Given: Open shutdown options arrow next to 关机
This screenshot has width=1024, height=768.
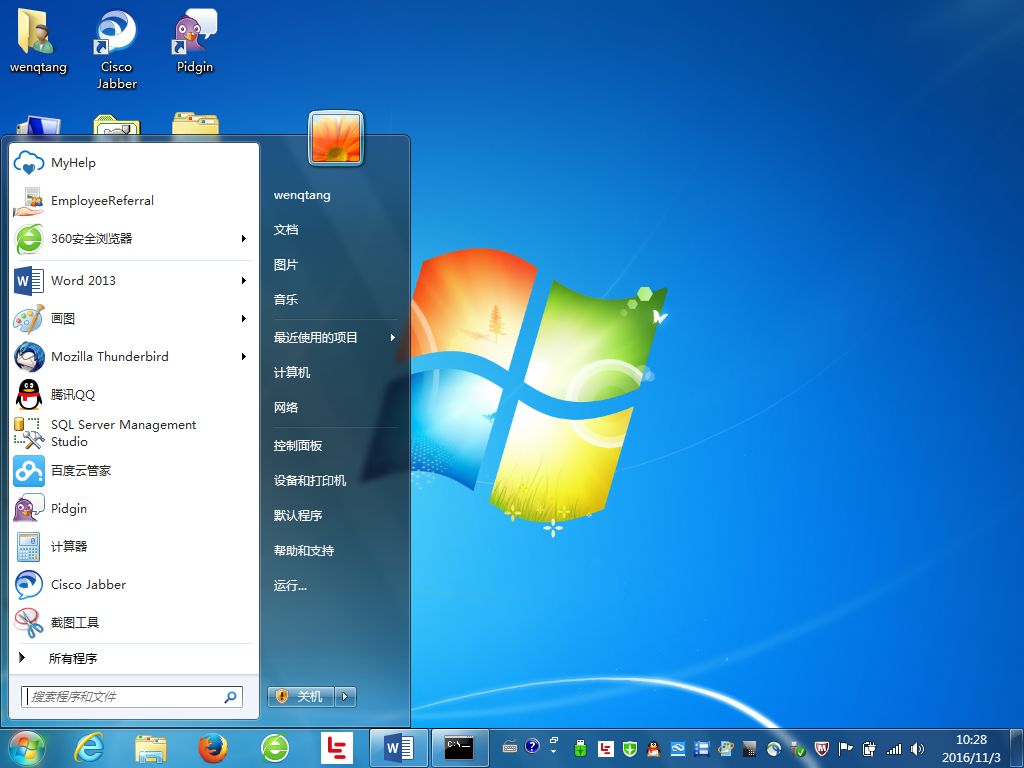Looking at the screenshot, I should 345,696.
